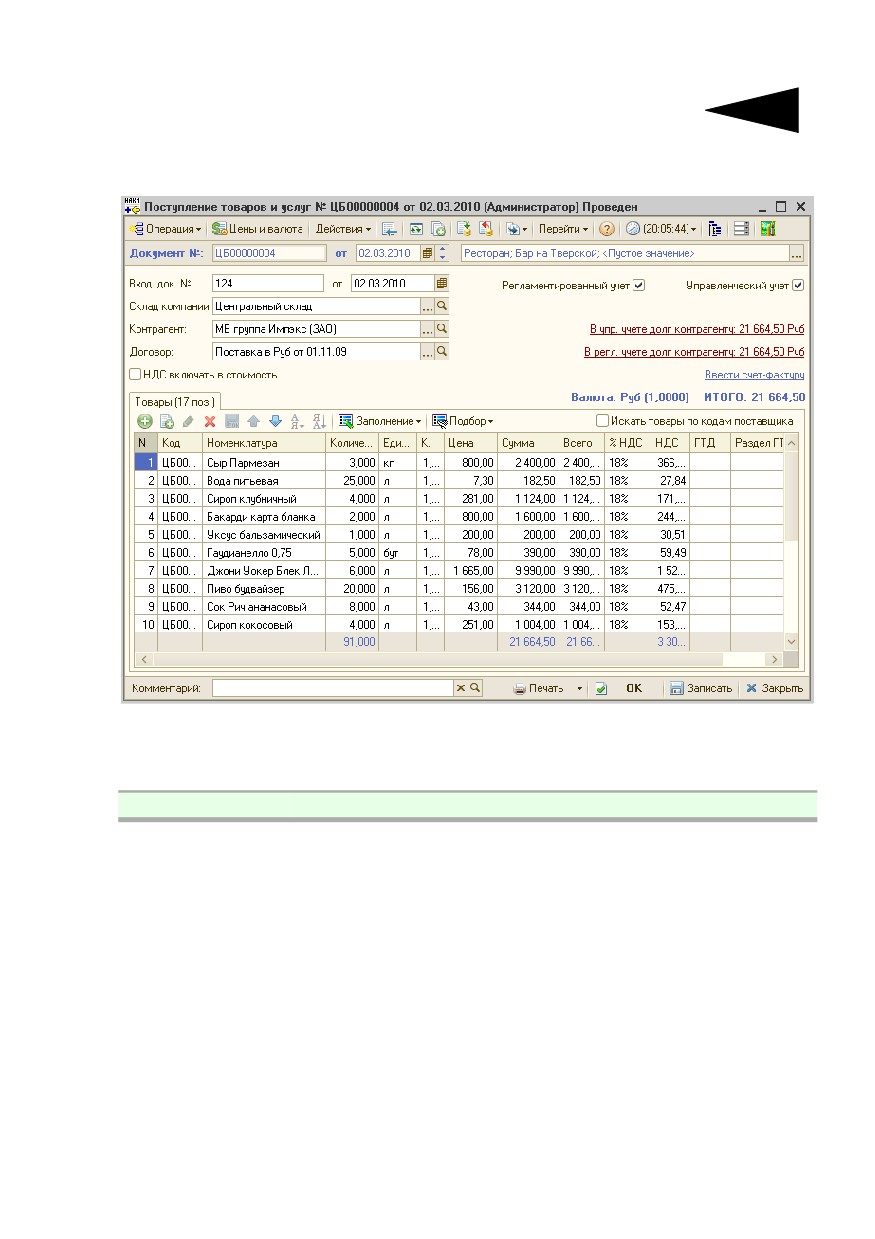The height and width of the screenshot is (1239, 875).
Task: Move row up with the up arrow icon
Action: coord(254,422)
